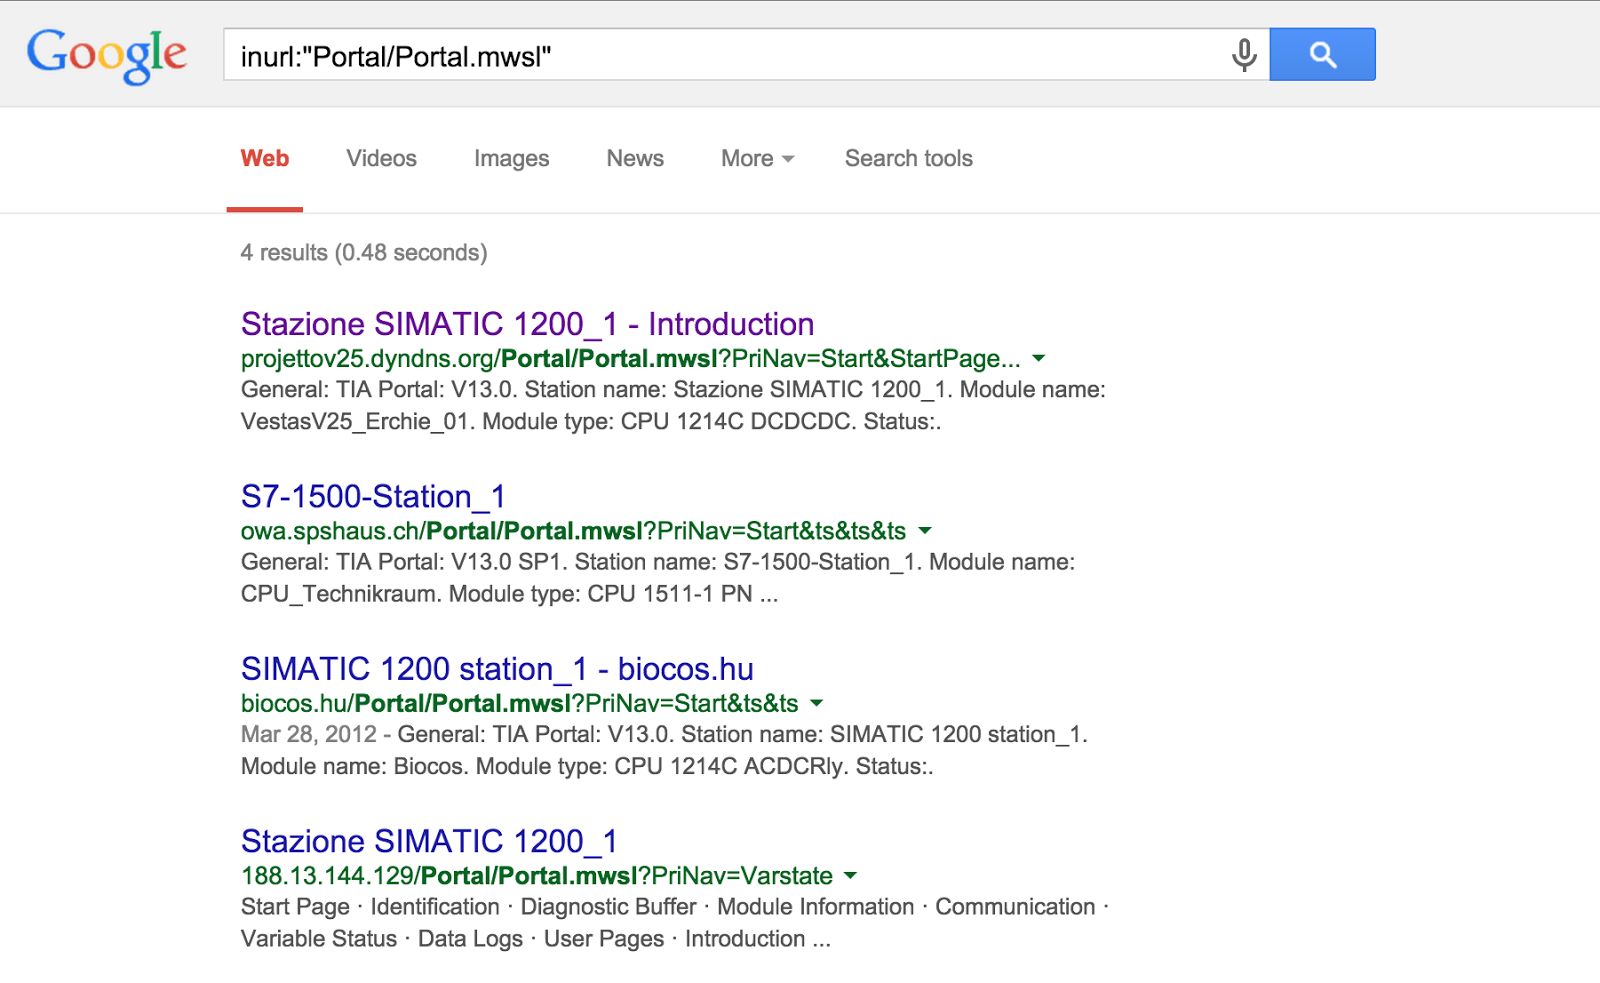Click the Google logo to return home
1600x983 pixels.
pos(107,54)
